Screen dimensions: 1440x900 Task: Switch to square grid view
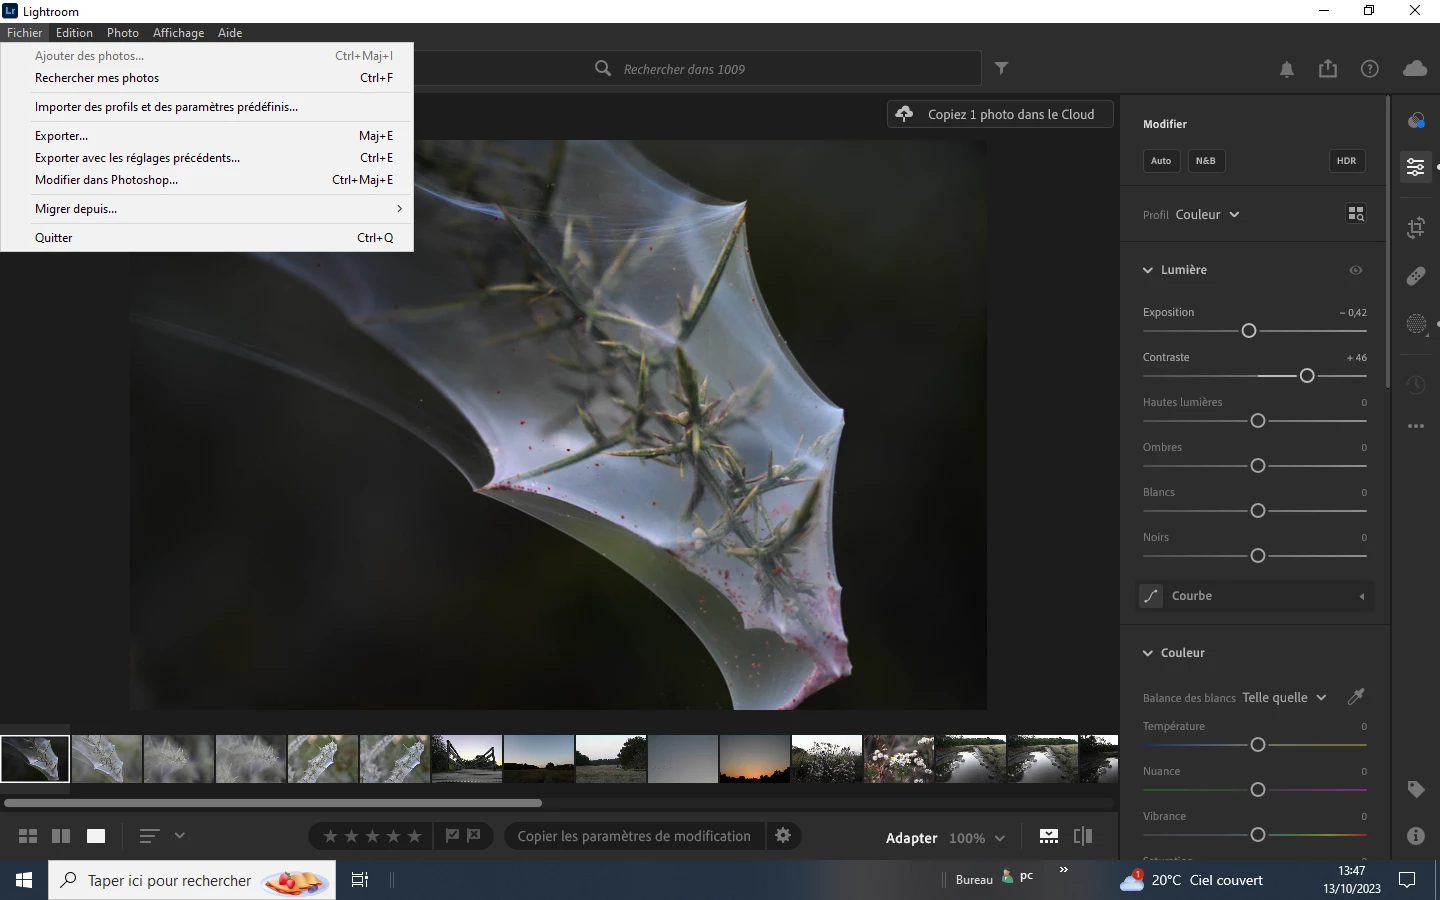pyautogui.click(x=61, y=836)
